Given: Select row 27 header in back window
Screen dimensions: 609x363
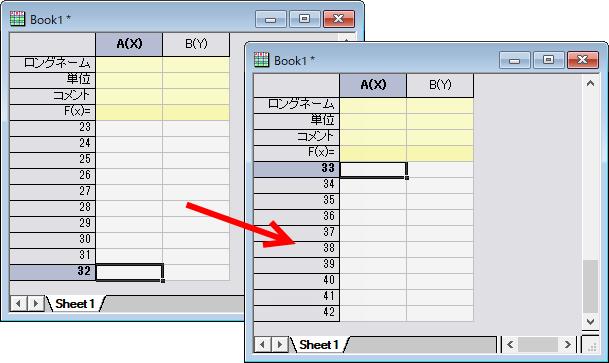Looking at the screenshot, I should pos(52,191).
